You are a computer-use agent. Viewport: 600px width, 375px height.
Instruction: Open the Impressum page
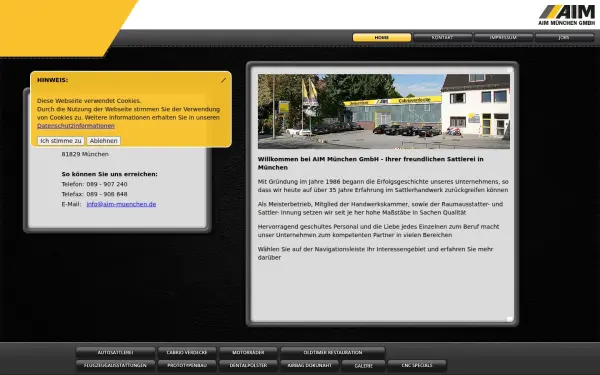click(503, 38)
